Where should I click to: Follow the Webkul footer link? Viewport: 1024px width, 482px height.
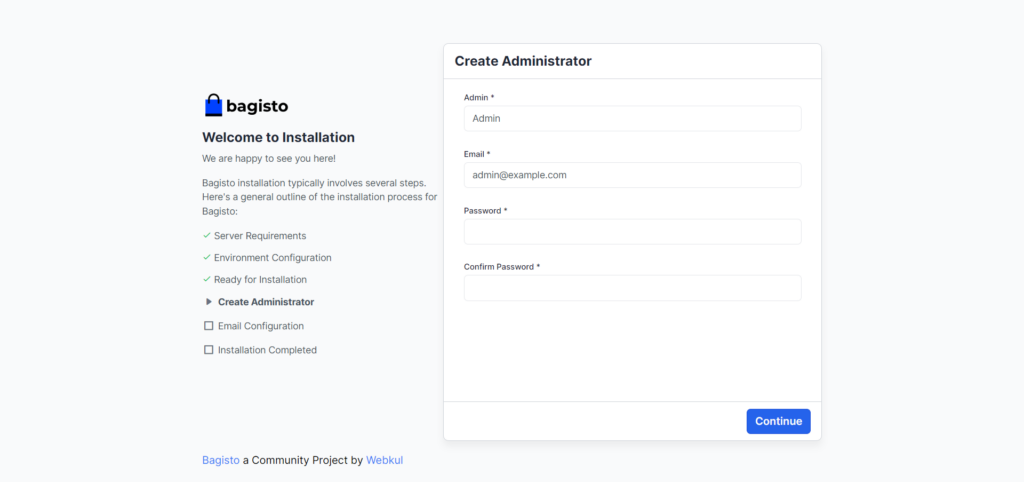pyautogui.click(x=384, y=460)
